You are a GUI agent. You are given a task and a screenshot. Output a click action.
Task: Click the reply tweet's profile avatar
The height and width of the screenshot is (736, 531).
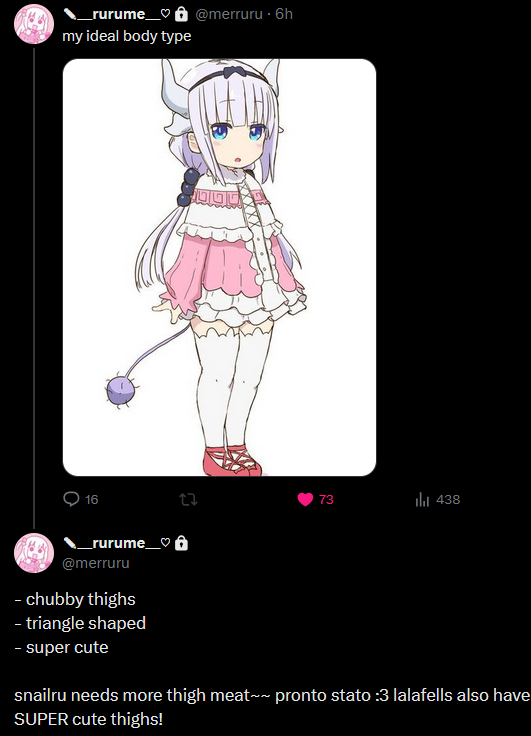click(34, 553)
